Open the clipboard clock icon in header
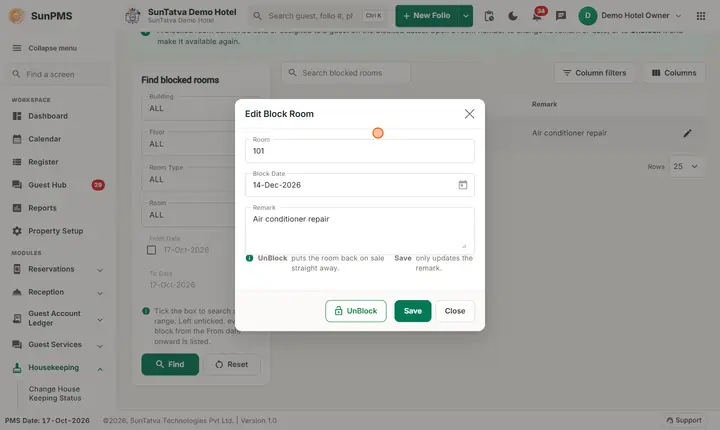720x430 pixels. 489,16
